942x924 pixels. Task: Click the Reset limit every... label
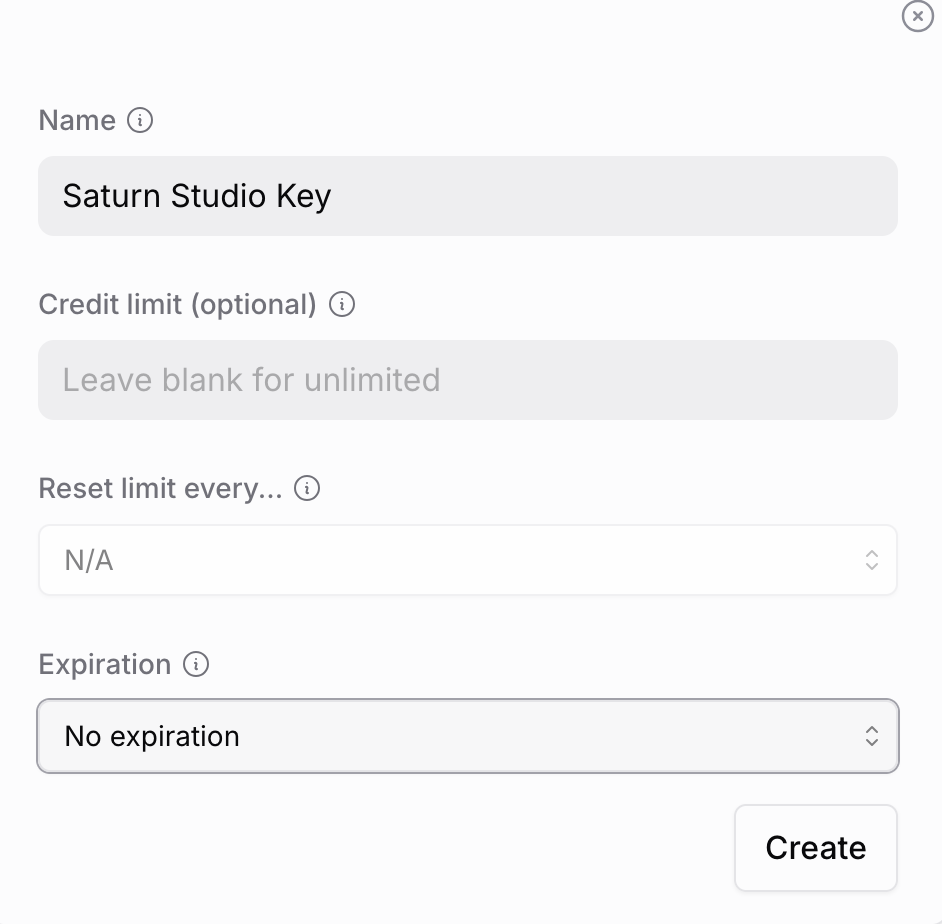160,489
